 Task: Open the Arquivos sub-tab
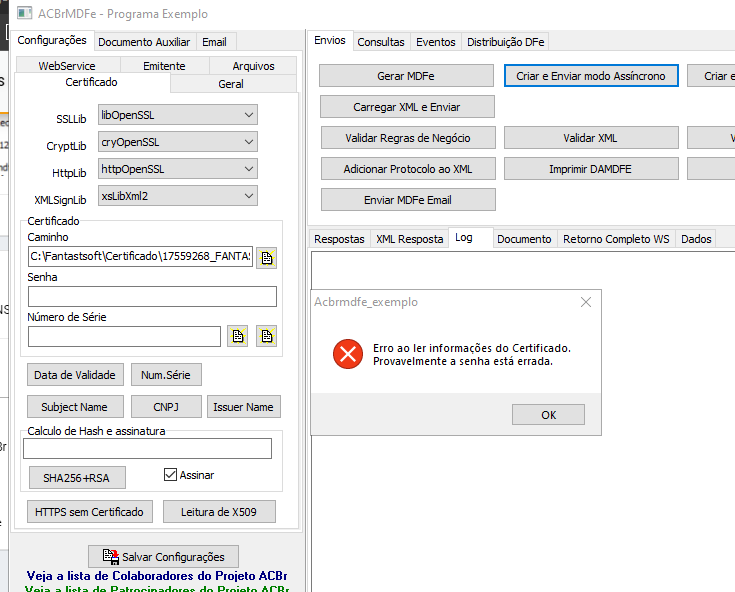point(253,66)
